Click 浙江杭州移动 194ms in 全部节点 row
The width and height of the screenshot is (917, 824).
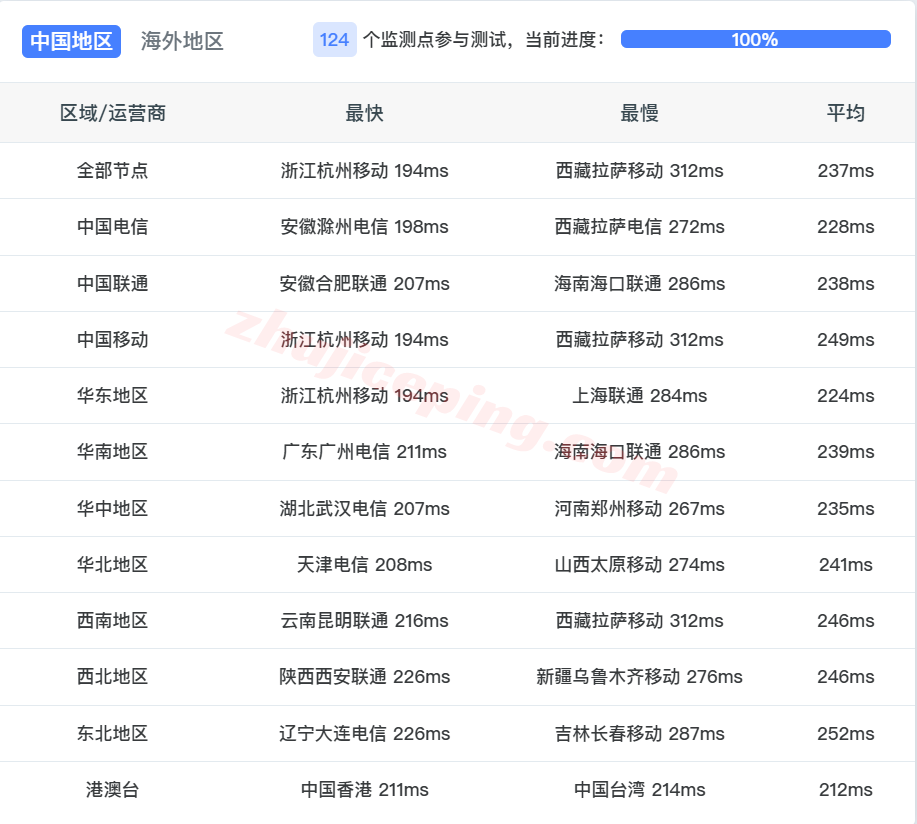pos(364,171)
